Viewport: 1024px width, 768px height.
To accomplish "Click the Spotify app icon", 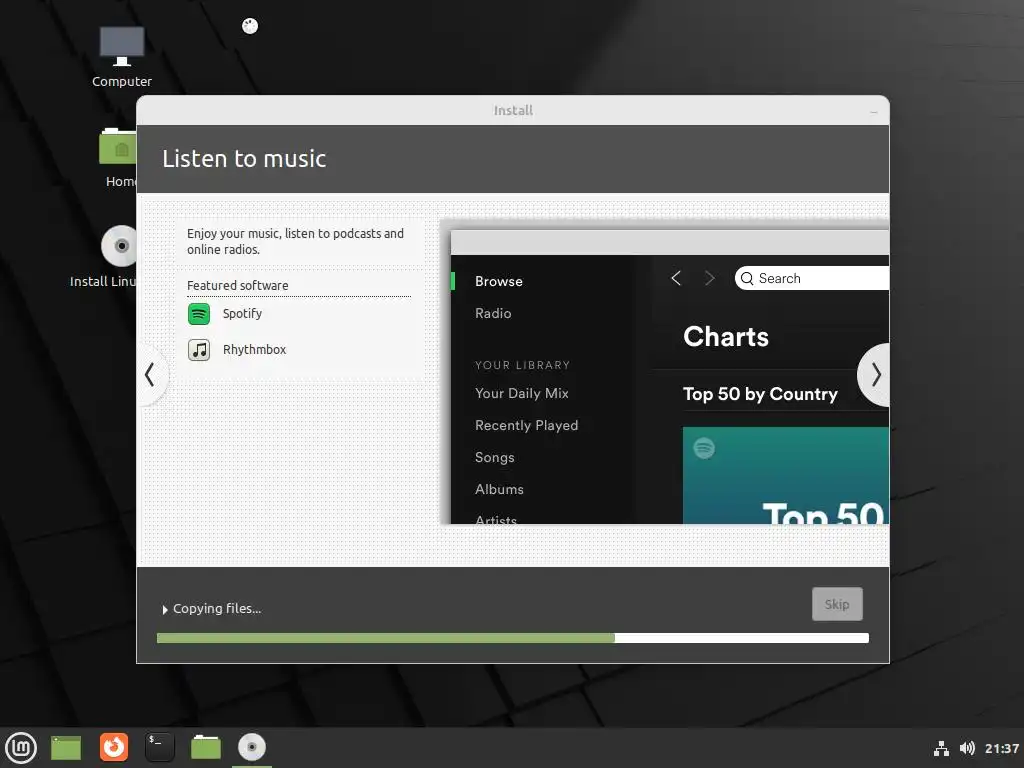I will [x=199, y=314].
